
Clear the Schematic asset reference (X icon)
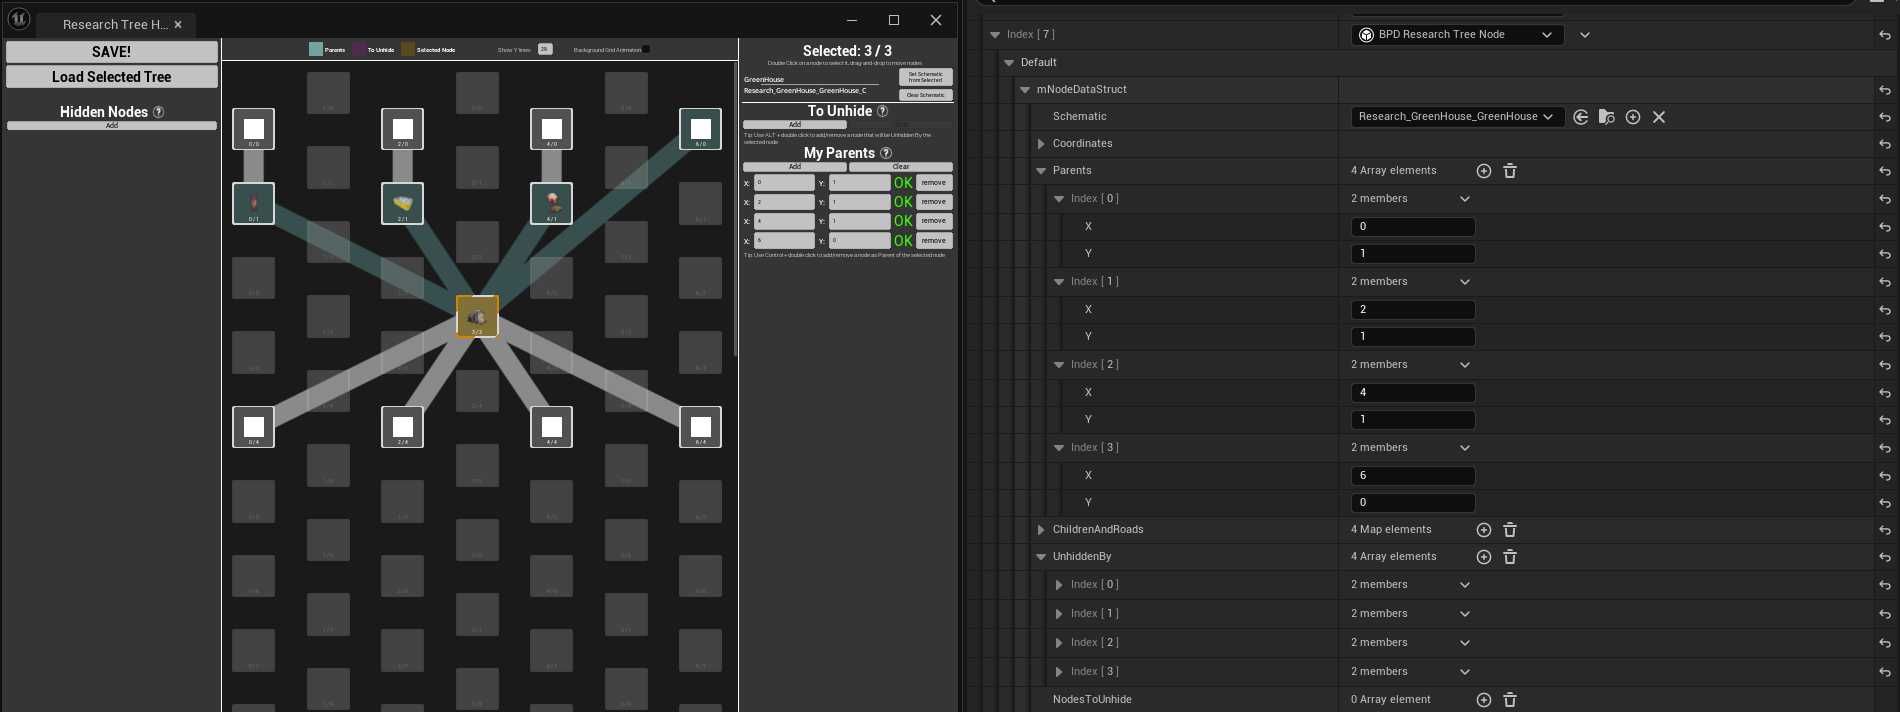(1659, 117)
